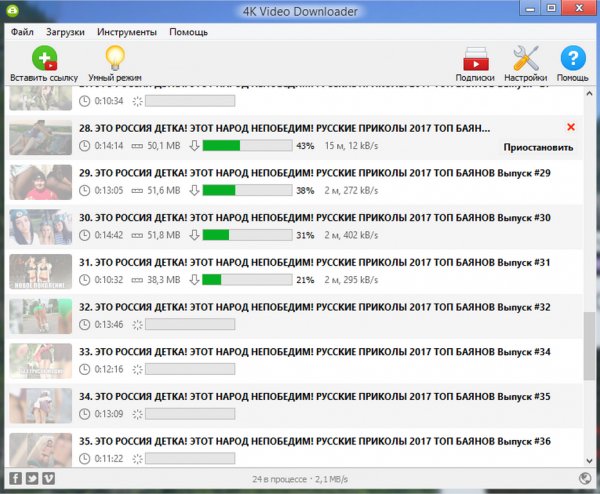Click the size icon beside 38,3 MB
Image resolution: width=600 pixels, height=494 pixels.
click(x=137, y=280)
